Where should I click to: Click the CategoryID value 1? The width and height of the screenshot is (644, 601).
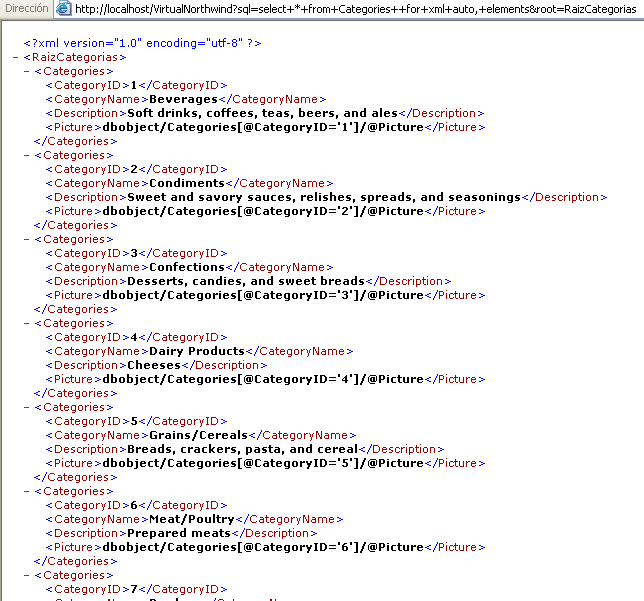pos(134,85)
